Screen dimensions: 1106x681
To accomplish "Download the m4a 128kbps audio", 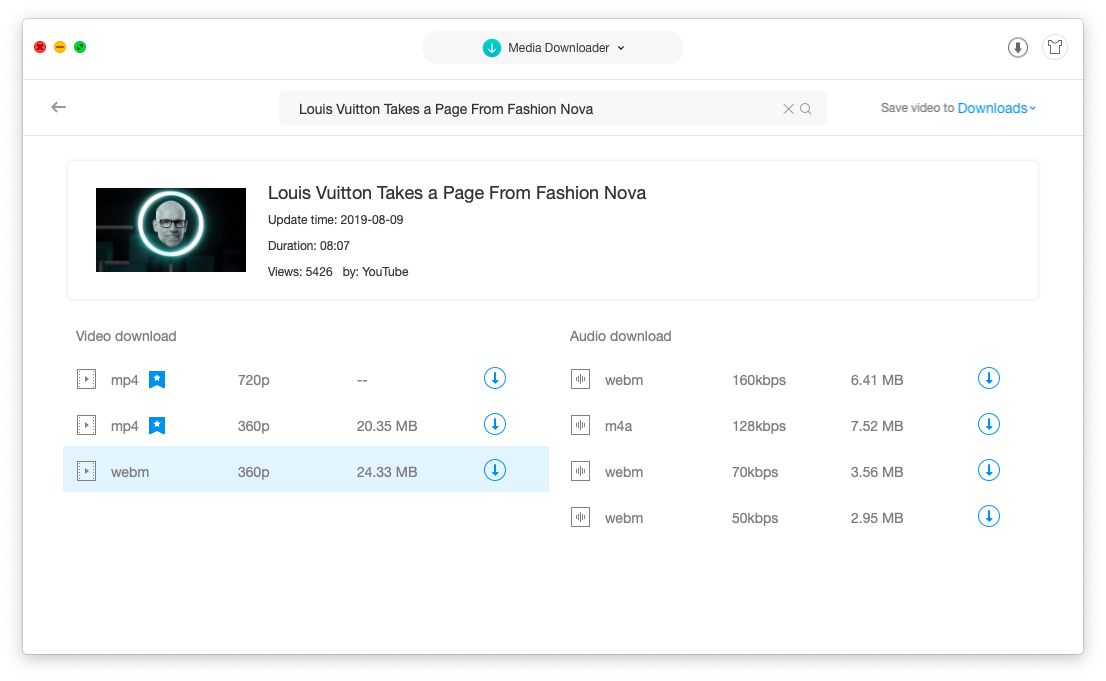I will point(988,424).
